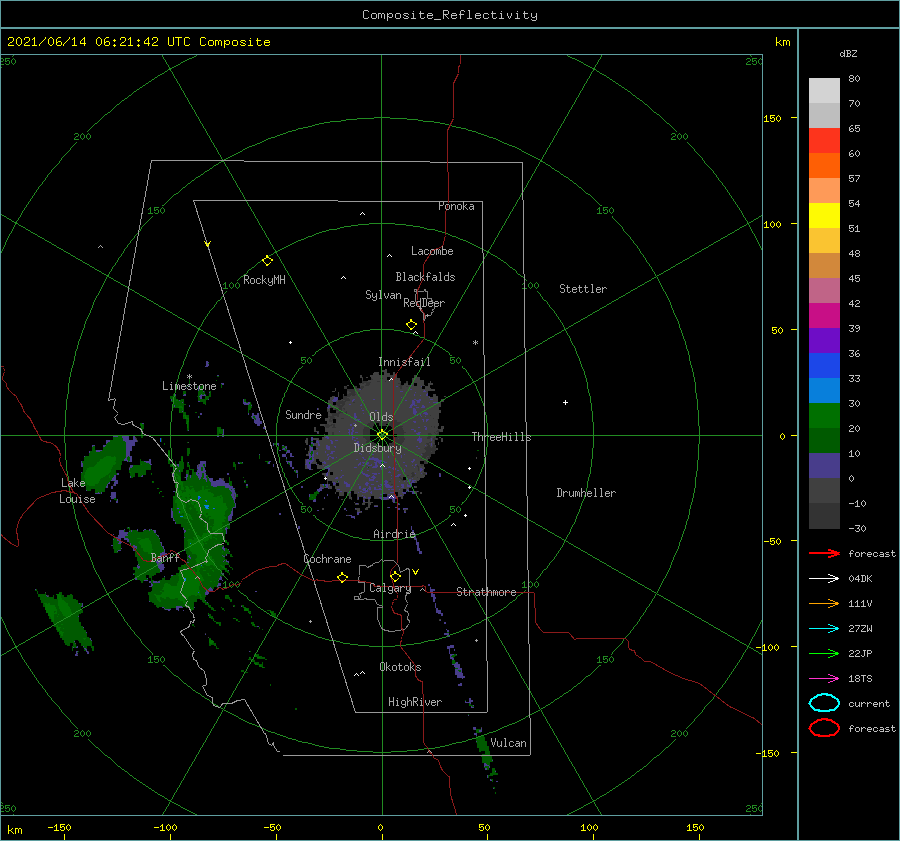Image resolution: width=900 pixels, height=841 pixels.
Task: Select the Vulcan label
Action: click(x=508, y=743)
